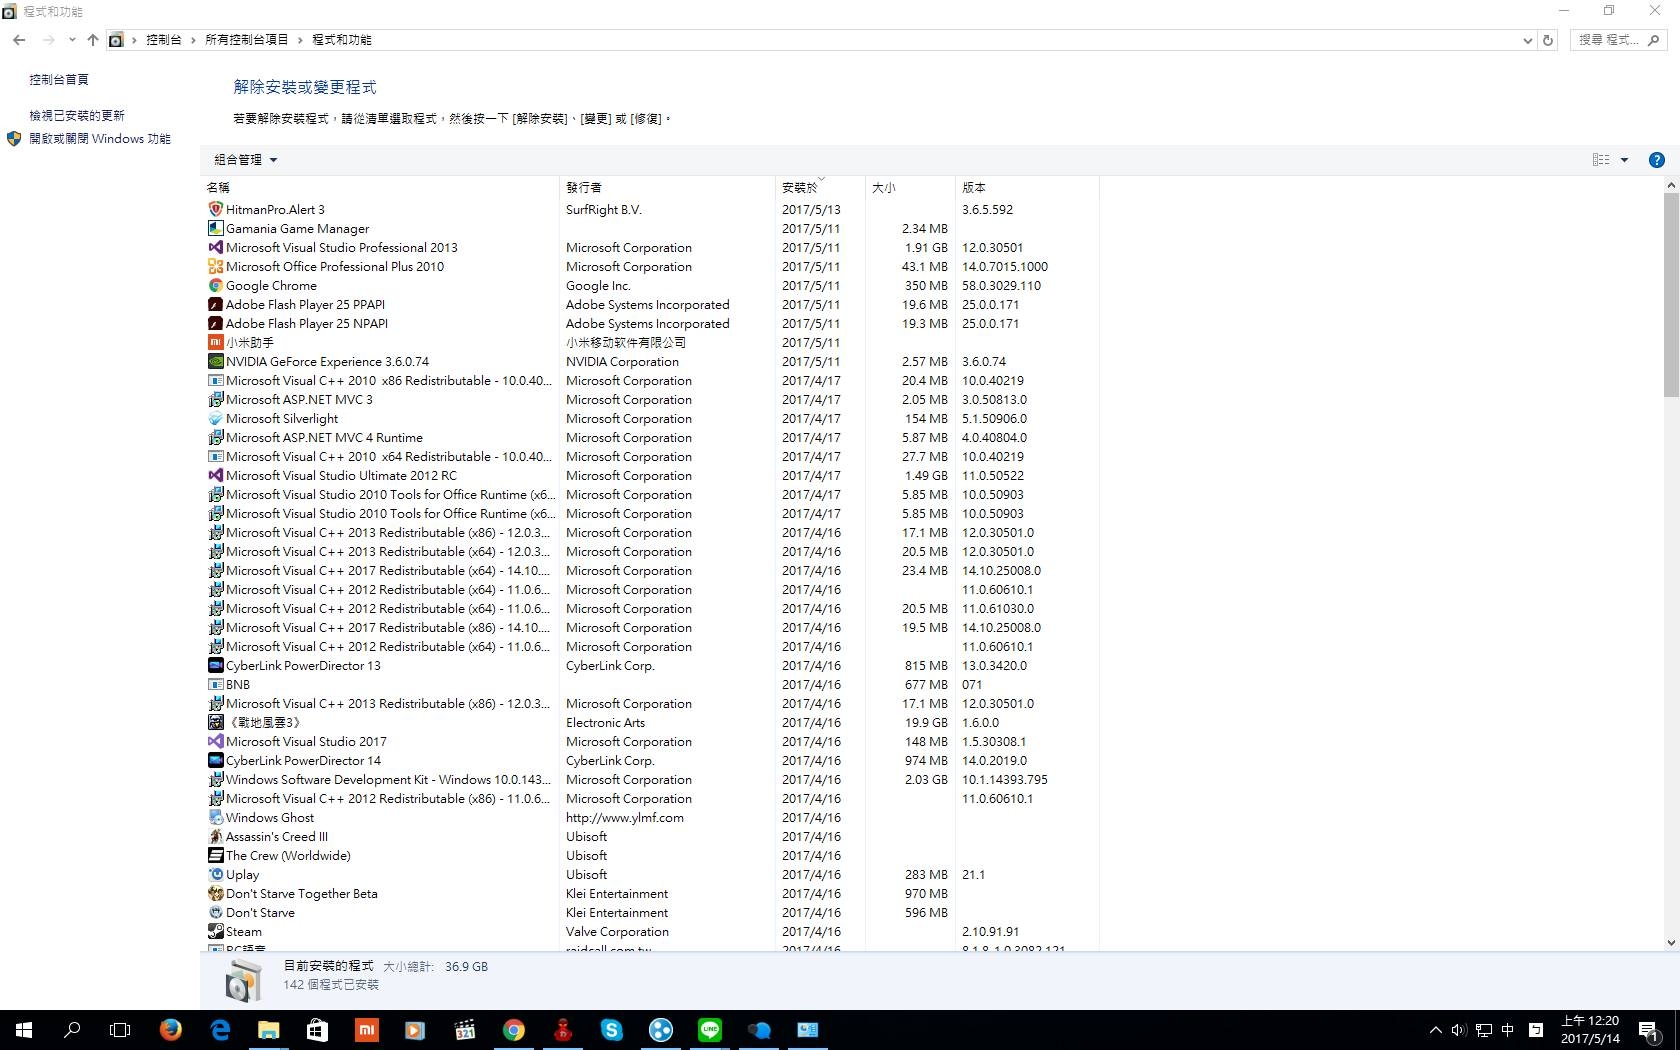This screenshot has height=1050, width=1680.
Task: Click the Adobe Flash Player 25 PPAPI icon
Action: [215, 304]
